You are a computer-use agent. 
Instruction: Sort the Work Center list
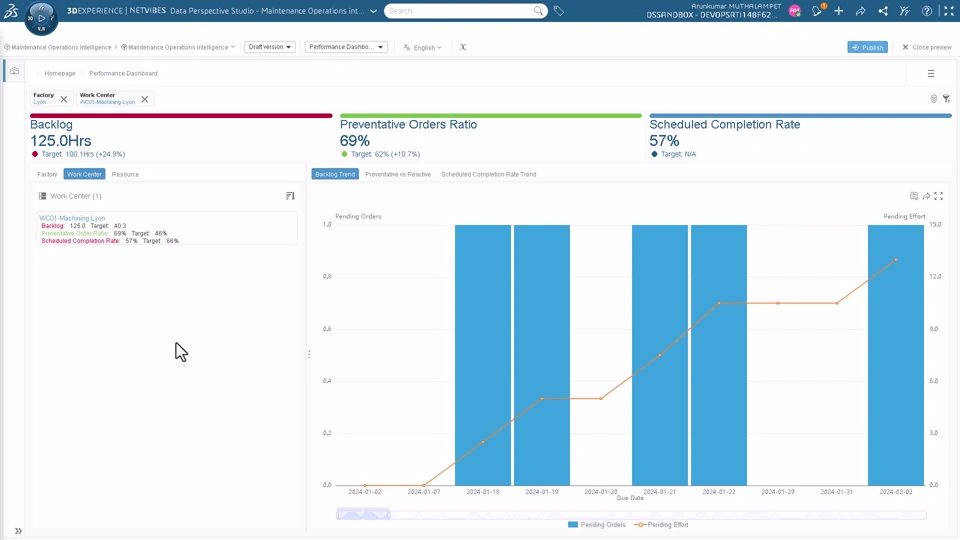[x=290, y=196]
